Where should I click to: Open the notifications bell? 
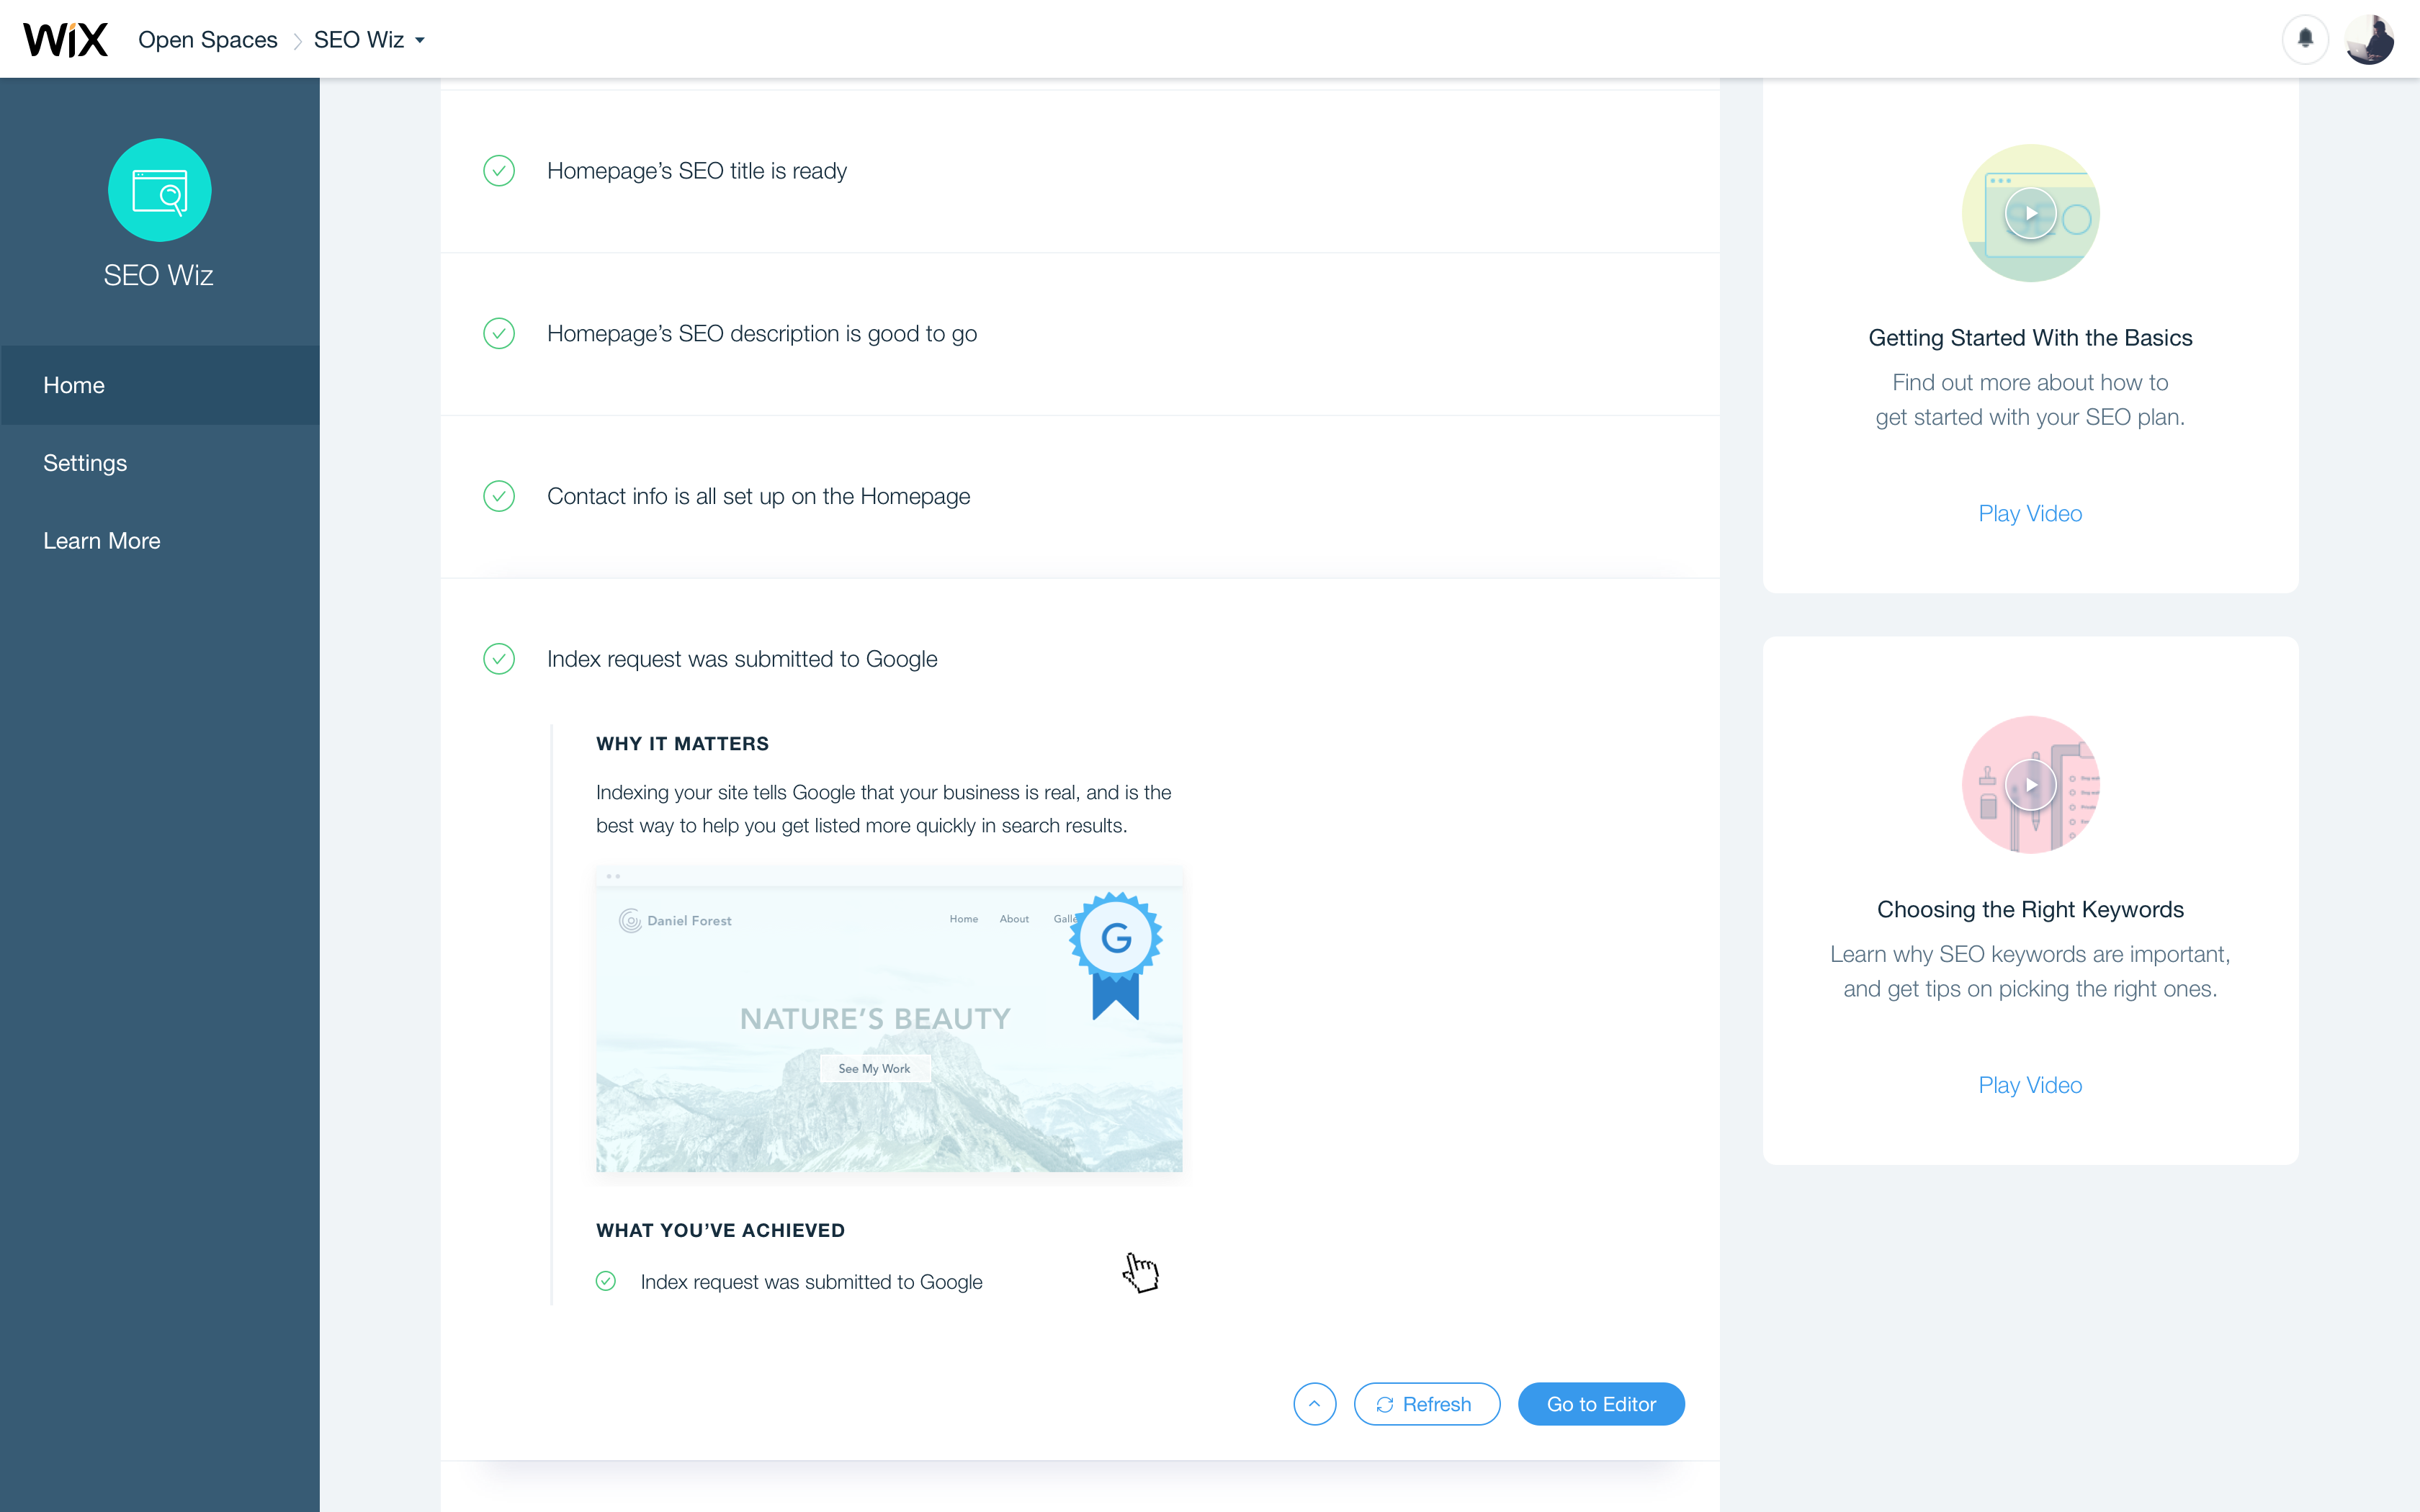tap(2305, 39)
